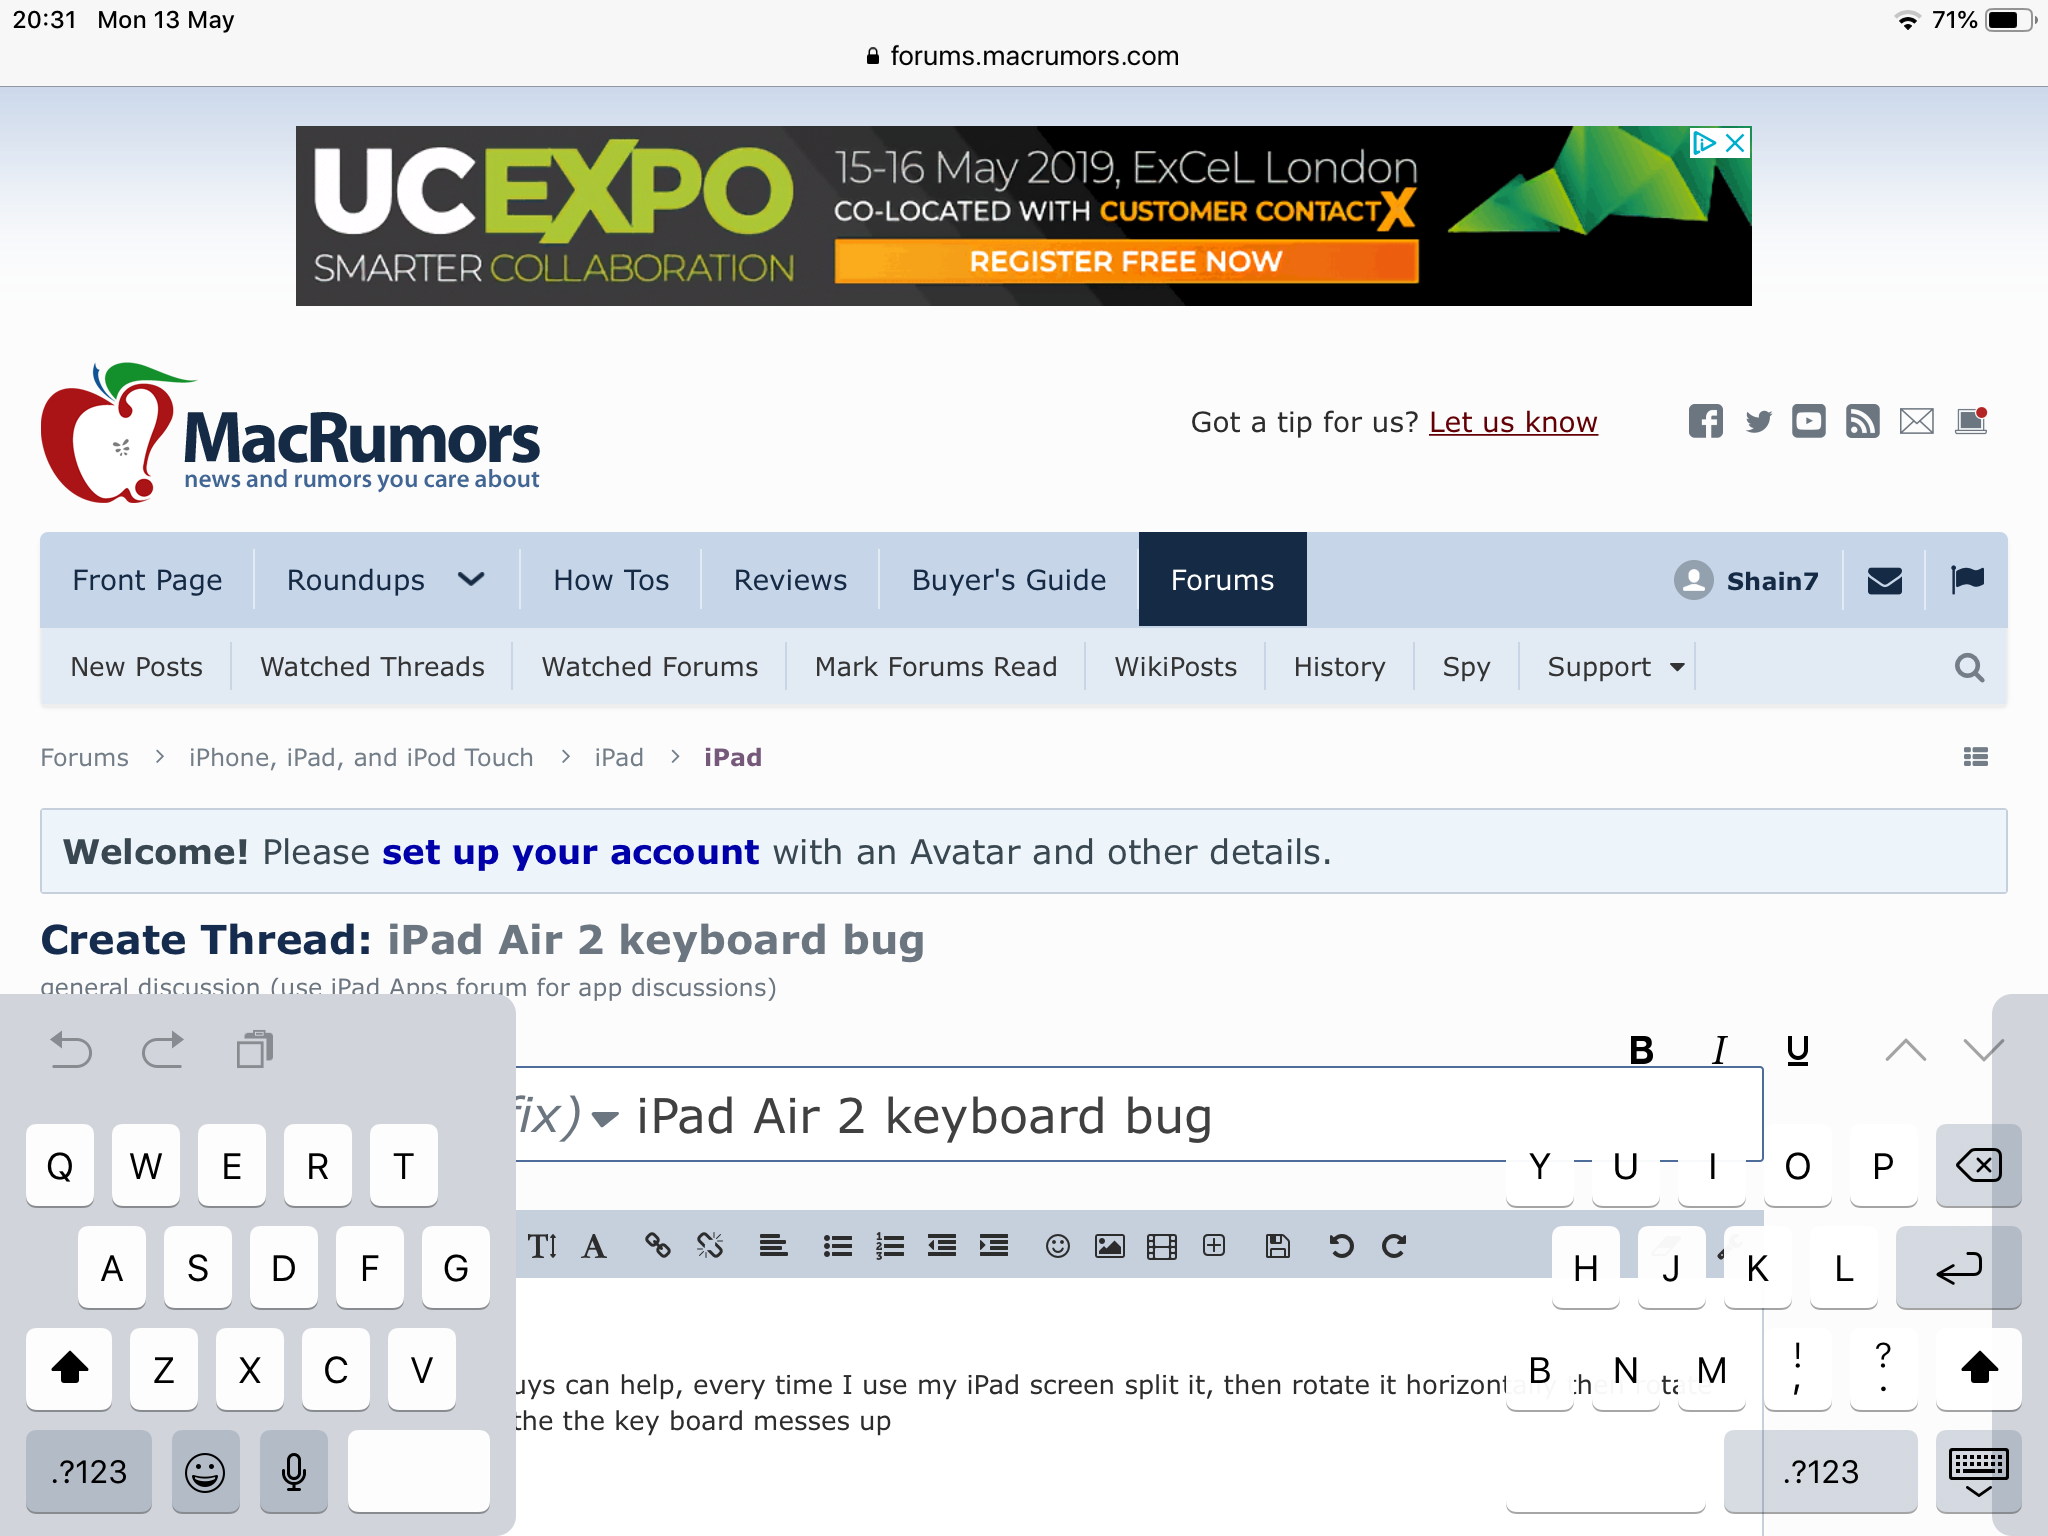
Task: Open the font family tool in editor
Action: click(x=594, y=1246)
